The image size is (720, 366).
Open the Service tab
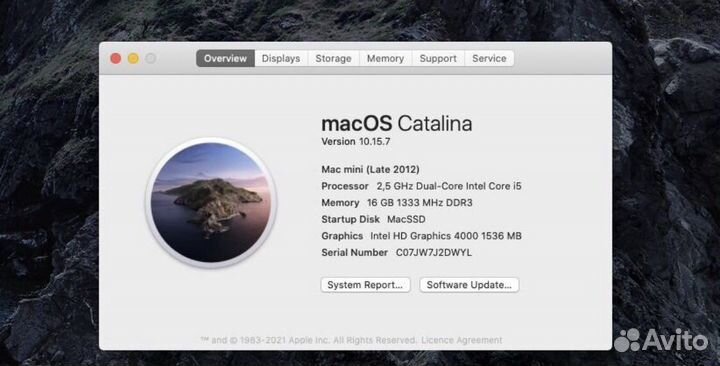click(489, 58)
